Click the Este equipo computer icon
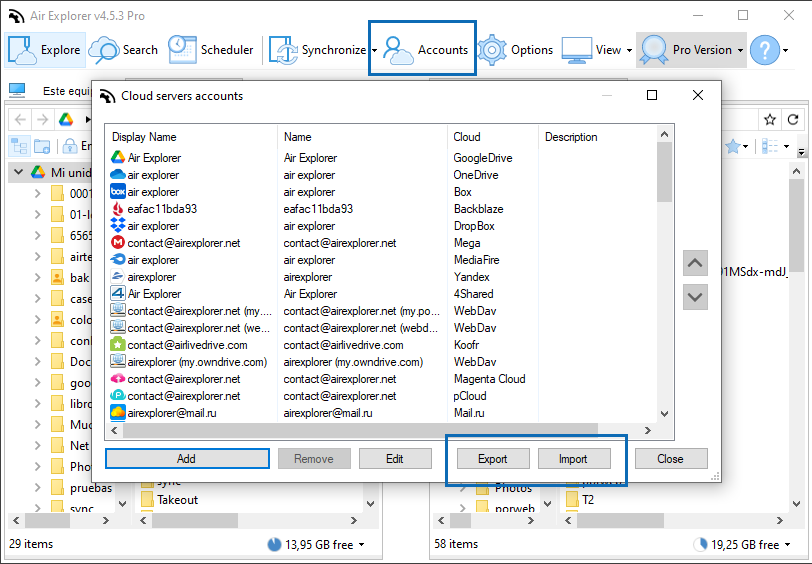Image resolution: width=812 pixels, height=564 pixels. point(17,91)
